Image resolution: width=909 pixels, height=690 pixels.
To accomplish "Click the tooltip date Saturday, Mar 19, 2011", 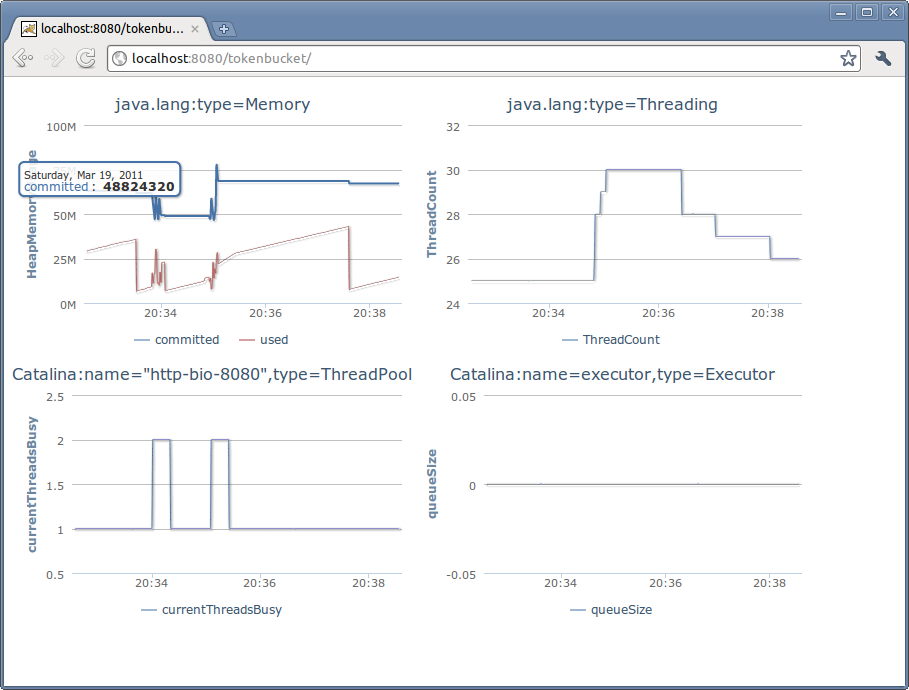I will click(83, 175).
